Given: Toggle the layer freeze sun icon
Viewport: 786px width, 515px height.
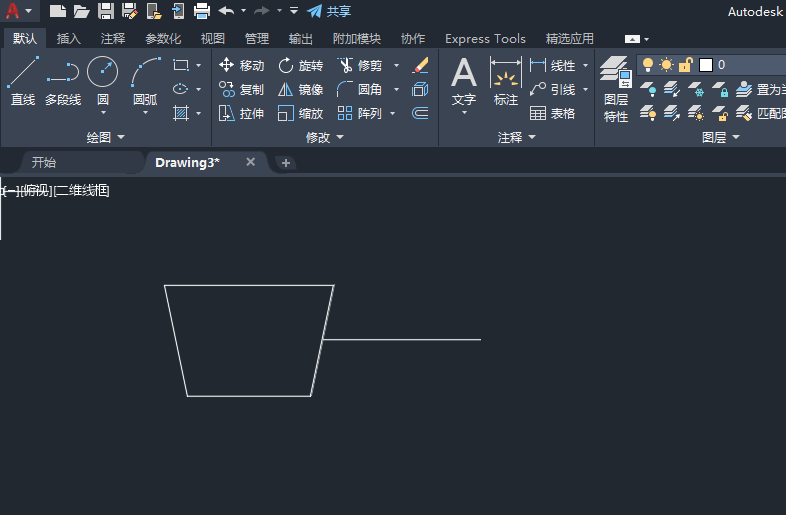Looking at the screenshot, I should (666, 65).
